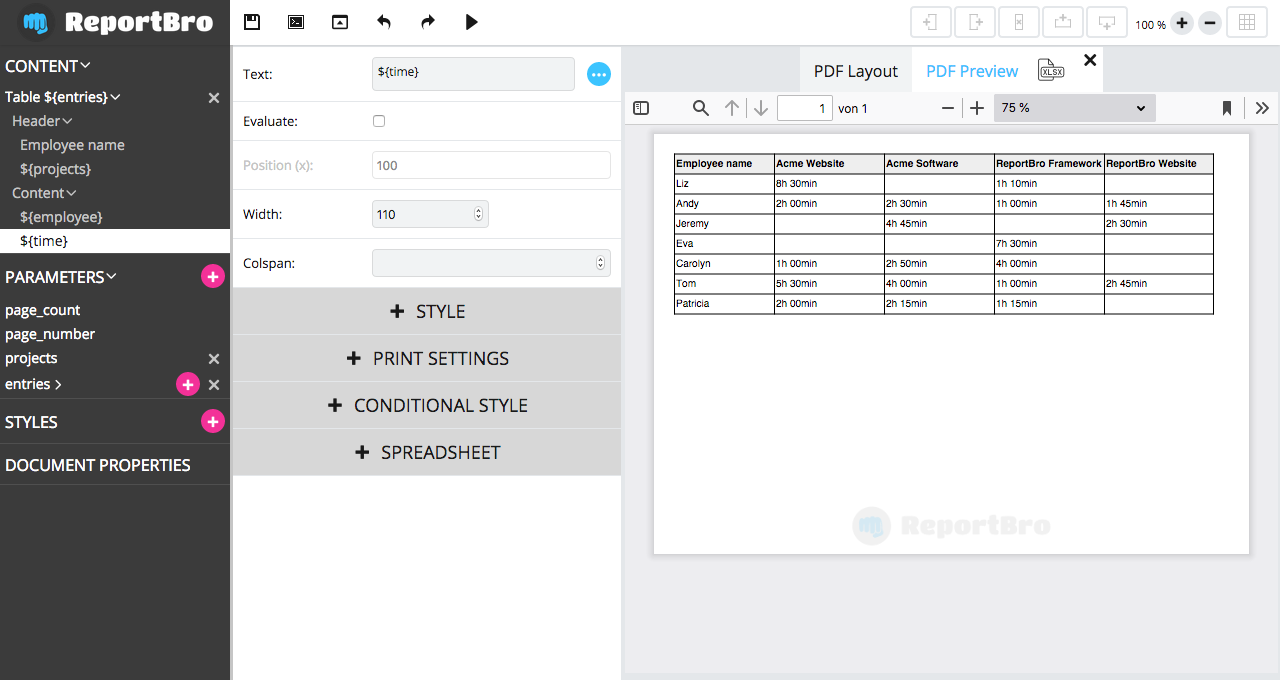Image resolution: width=1280 pixels, height=680 pixels.
Task: Insert row above icon
Action: [x=1063, y=22]
